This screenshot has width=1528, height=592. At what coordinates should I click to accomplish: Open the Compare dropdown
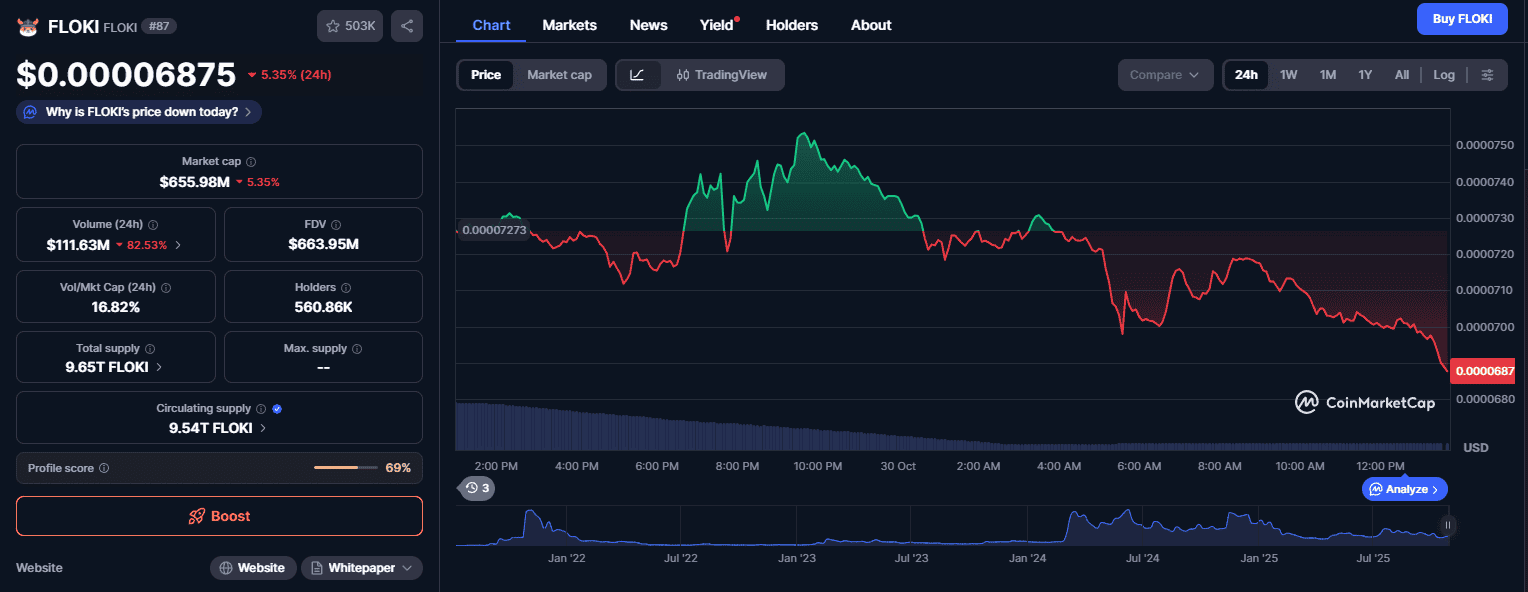tap(1164, 75)
